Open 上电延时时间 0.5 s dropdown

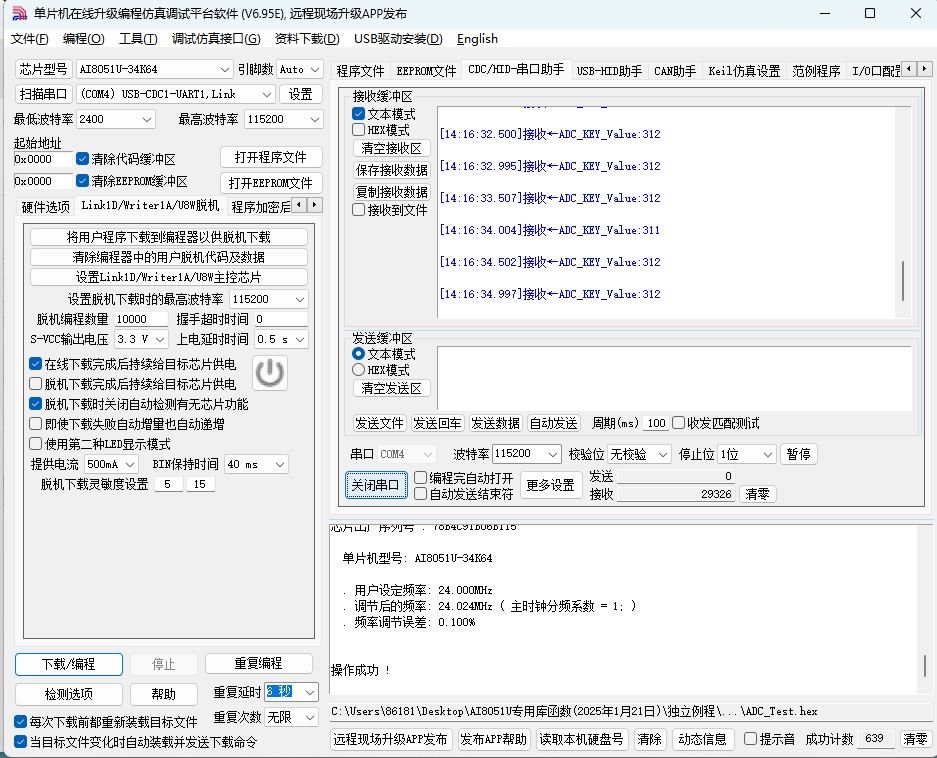(x=281, y=339)
